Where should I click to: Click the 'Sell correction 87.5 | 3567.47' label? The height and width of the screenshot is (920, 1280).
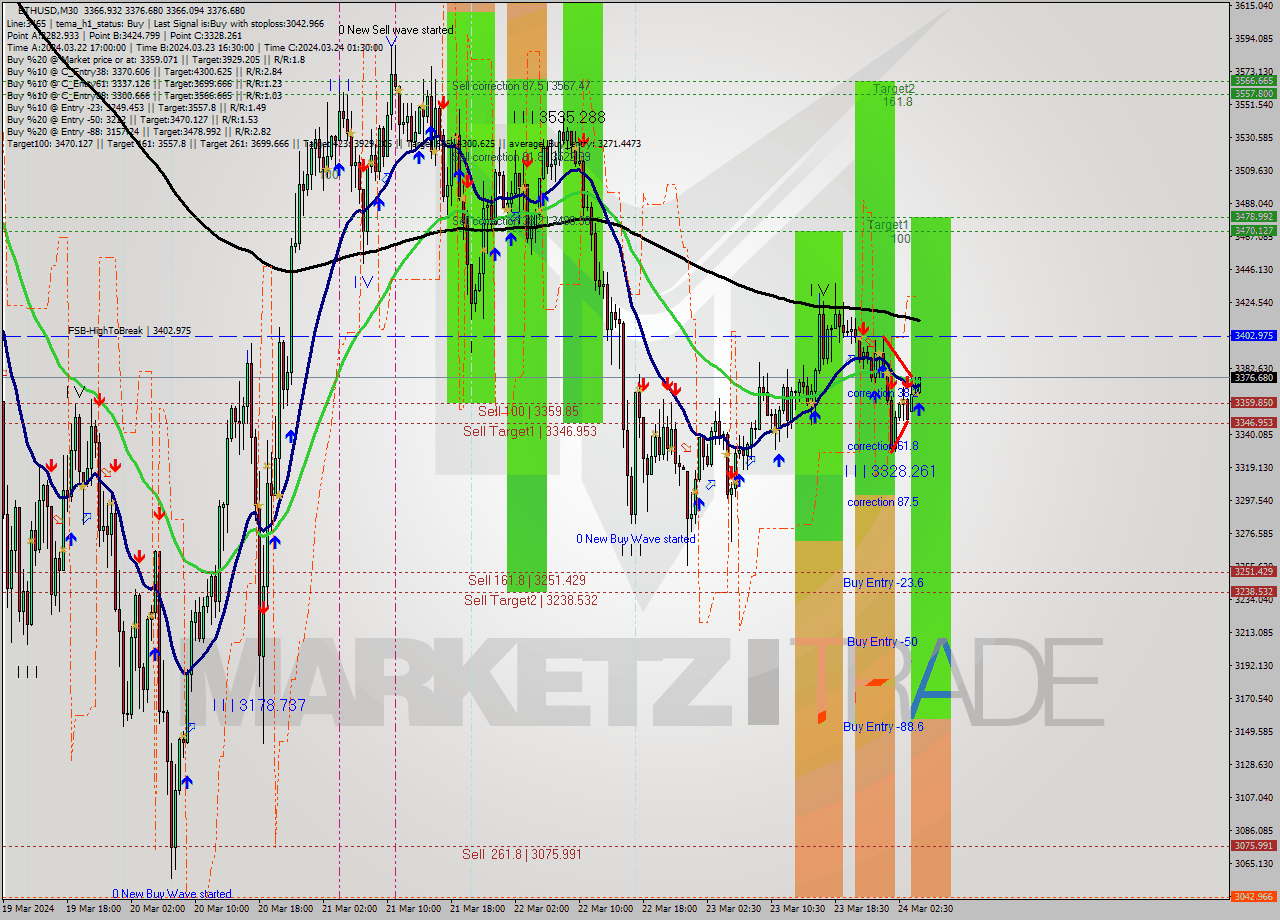521,86
